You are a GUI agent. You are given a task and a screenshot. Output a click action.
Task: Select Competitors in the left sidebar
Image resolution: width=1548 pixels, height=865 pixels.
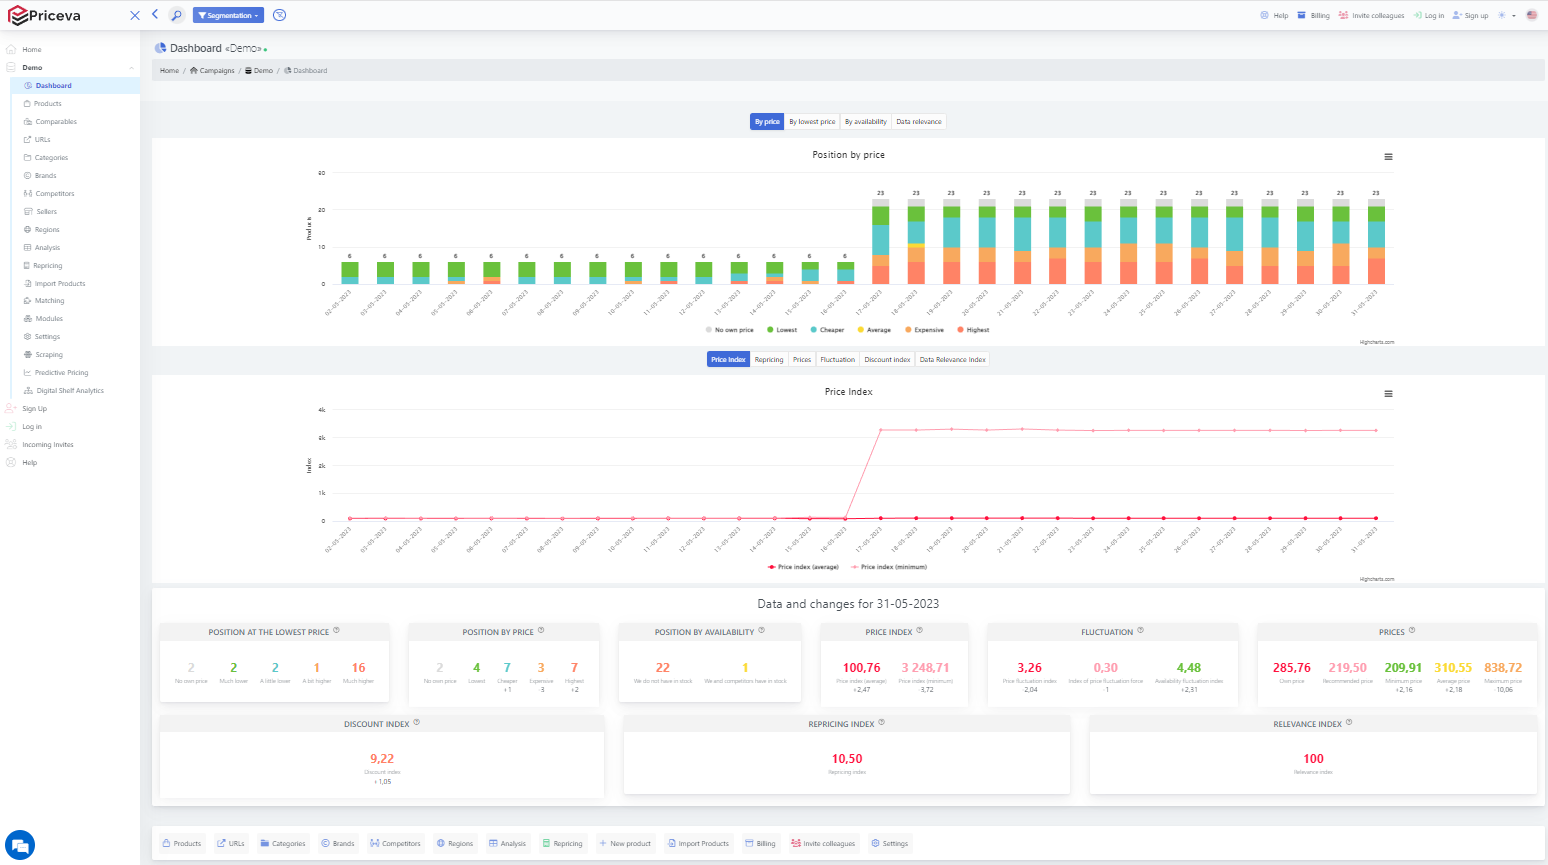(x=55, y=194)
